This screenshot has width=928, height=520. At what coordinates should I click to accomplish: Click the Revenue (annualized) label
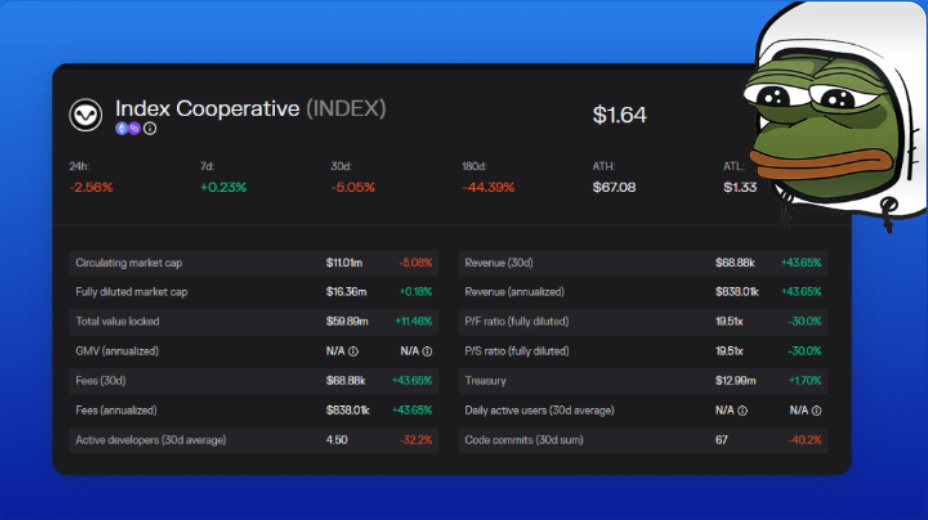point(514,292)
